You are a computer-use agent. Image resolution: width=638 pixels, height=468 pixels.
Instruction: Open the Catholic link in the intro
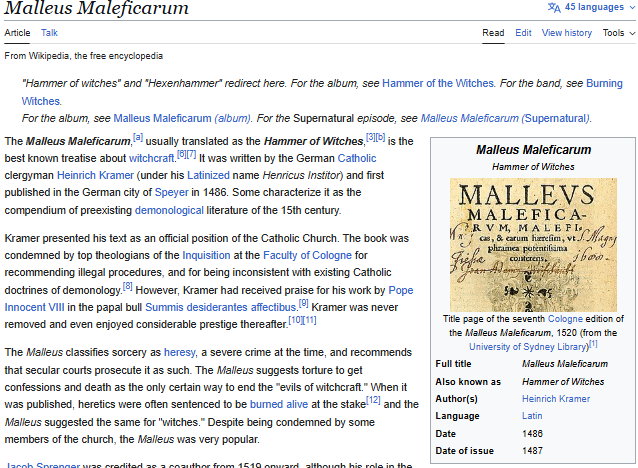tap(357, 158)
